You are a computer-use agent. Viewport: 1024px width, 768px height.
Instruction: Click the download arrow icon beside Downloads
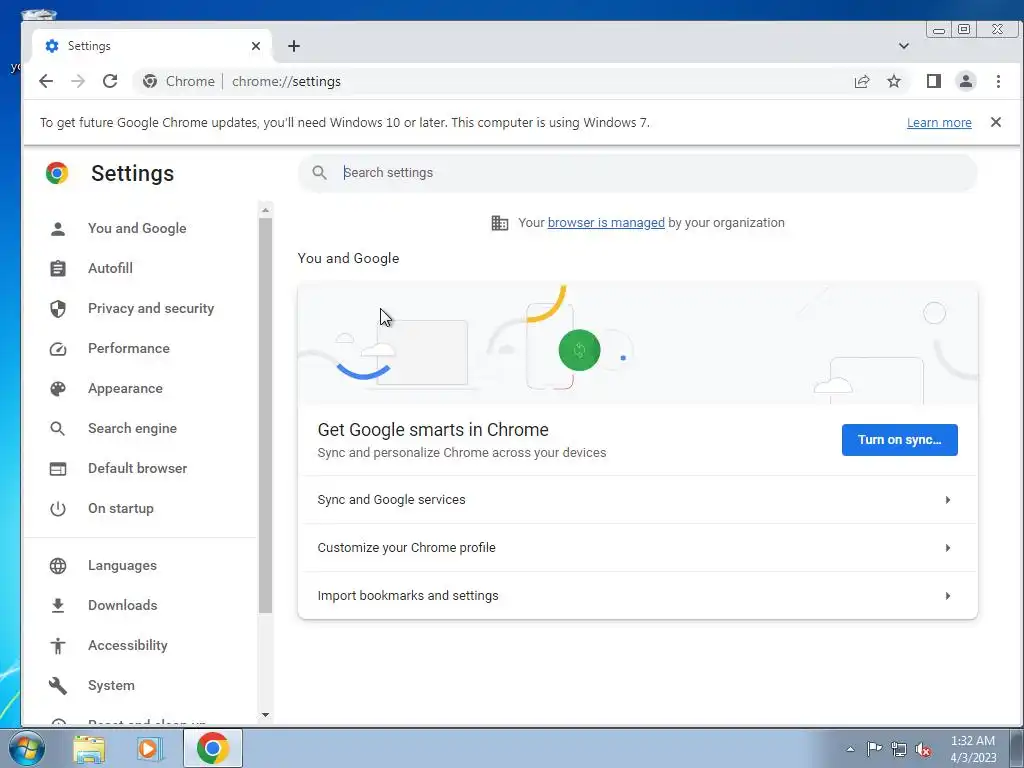pyautogui.click(x=57, y=605)
